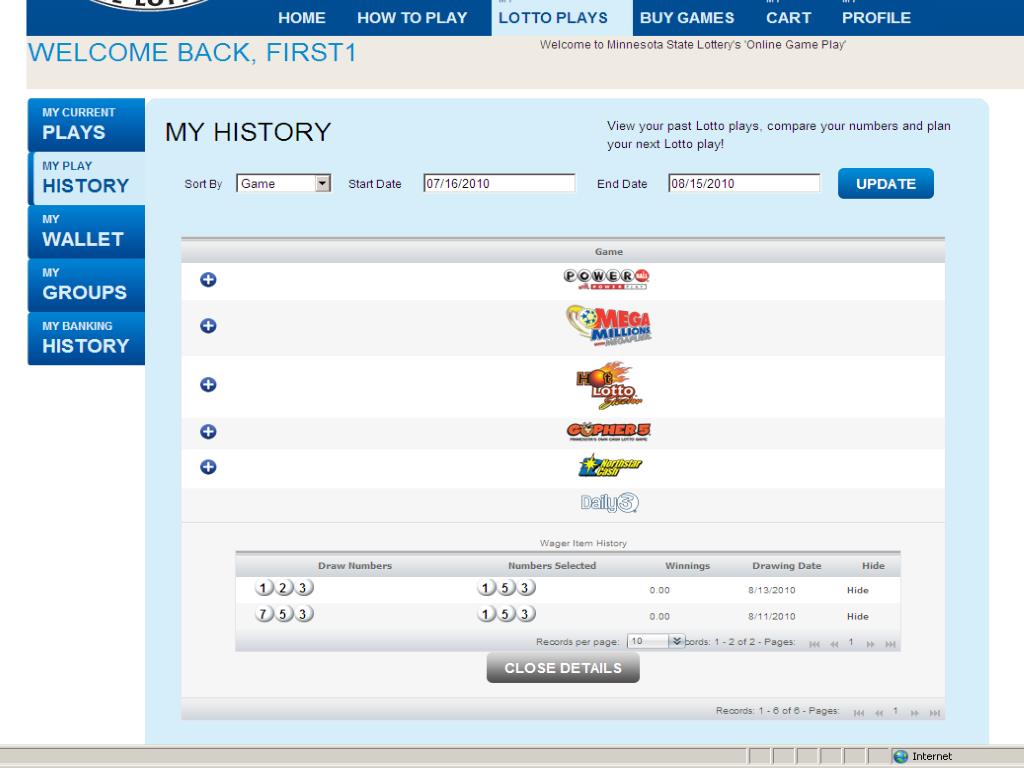Viewport: 1024px width, 768px height.
Task: Click the Powerball game logo
Action: click(x=607, y=279)
